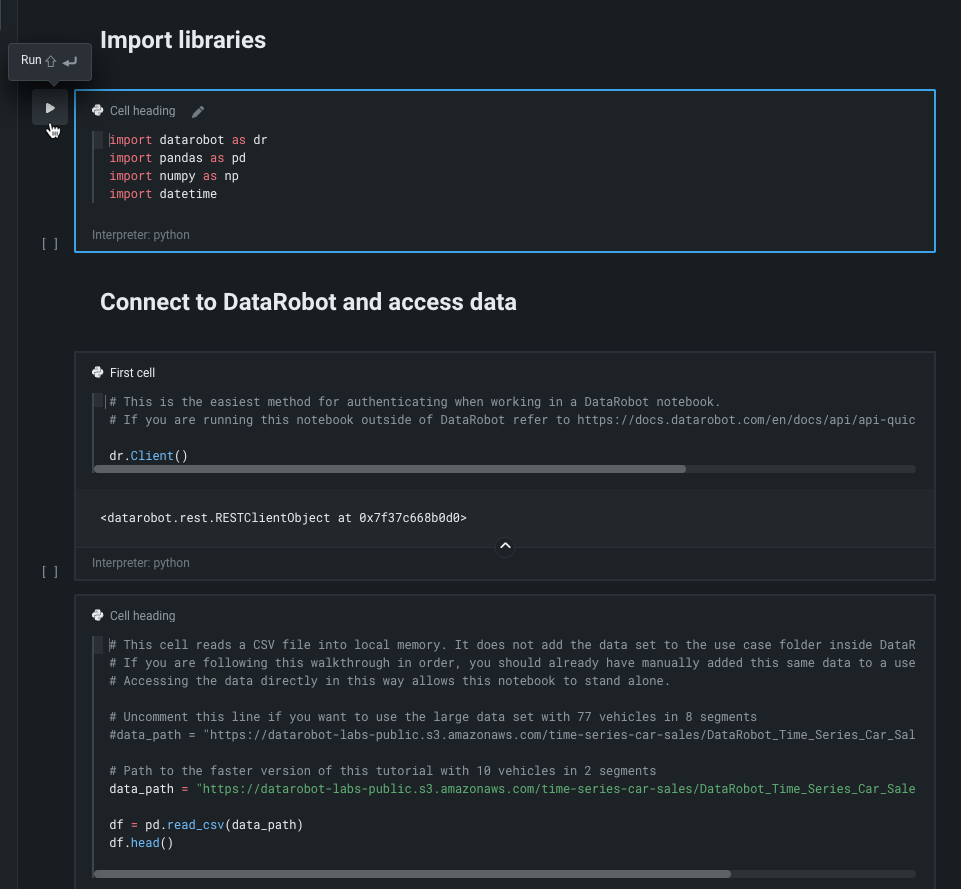The width and height of the screenshot is (961, 889).
Task: Click the green data_path URL string
Action: [x=555, y=789]
